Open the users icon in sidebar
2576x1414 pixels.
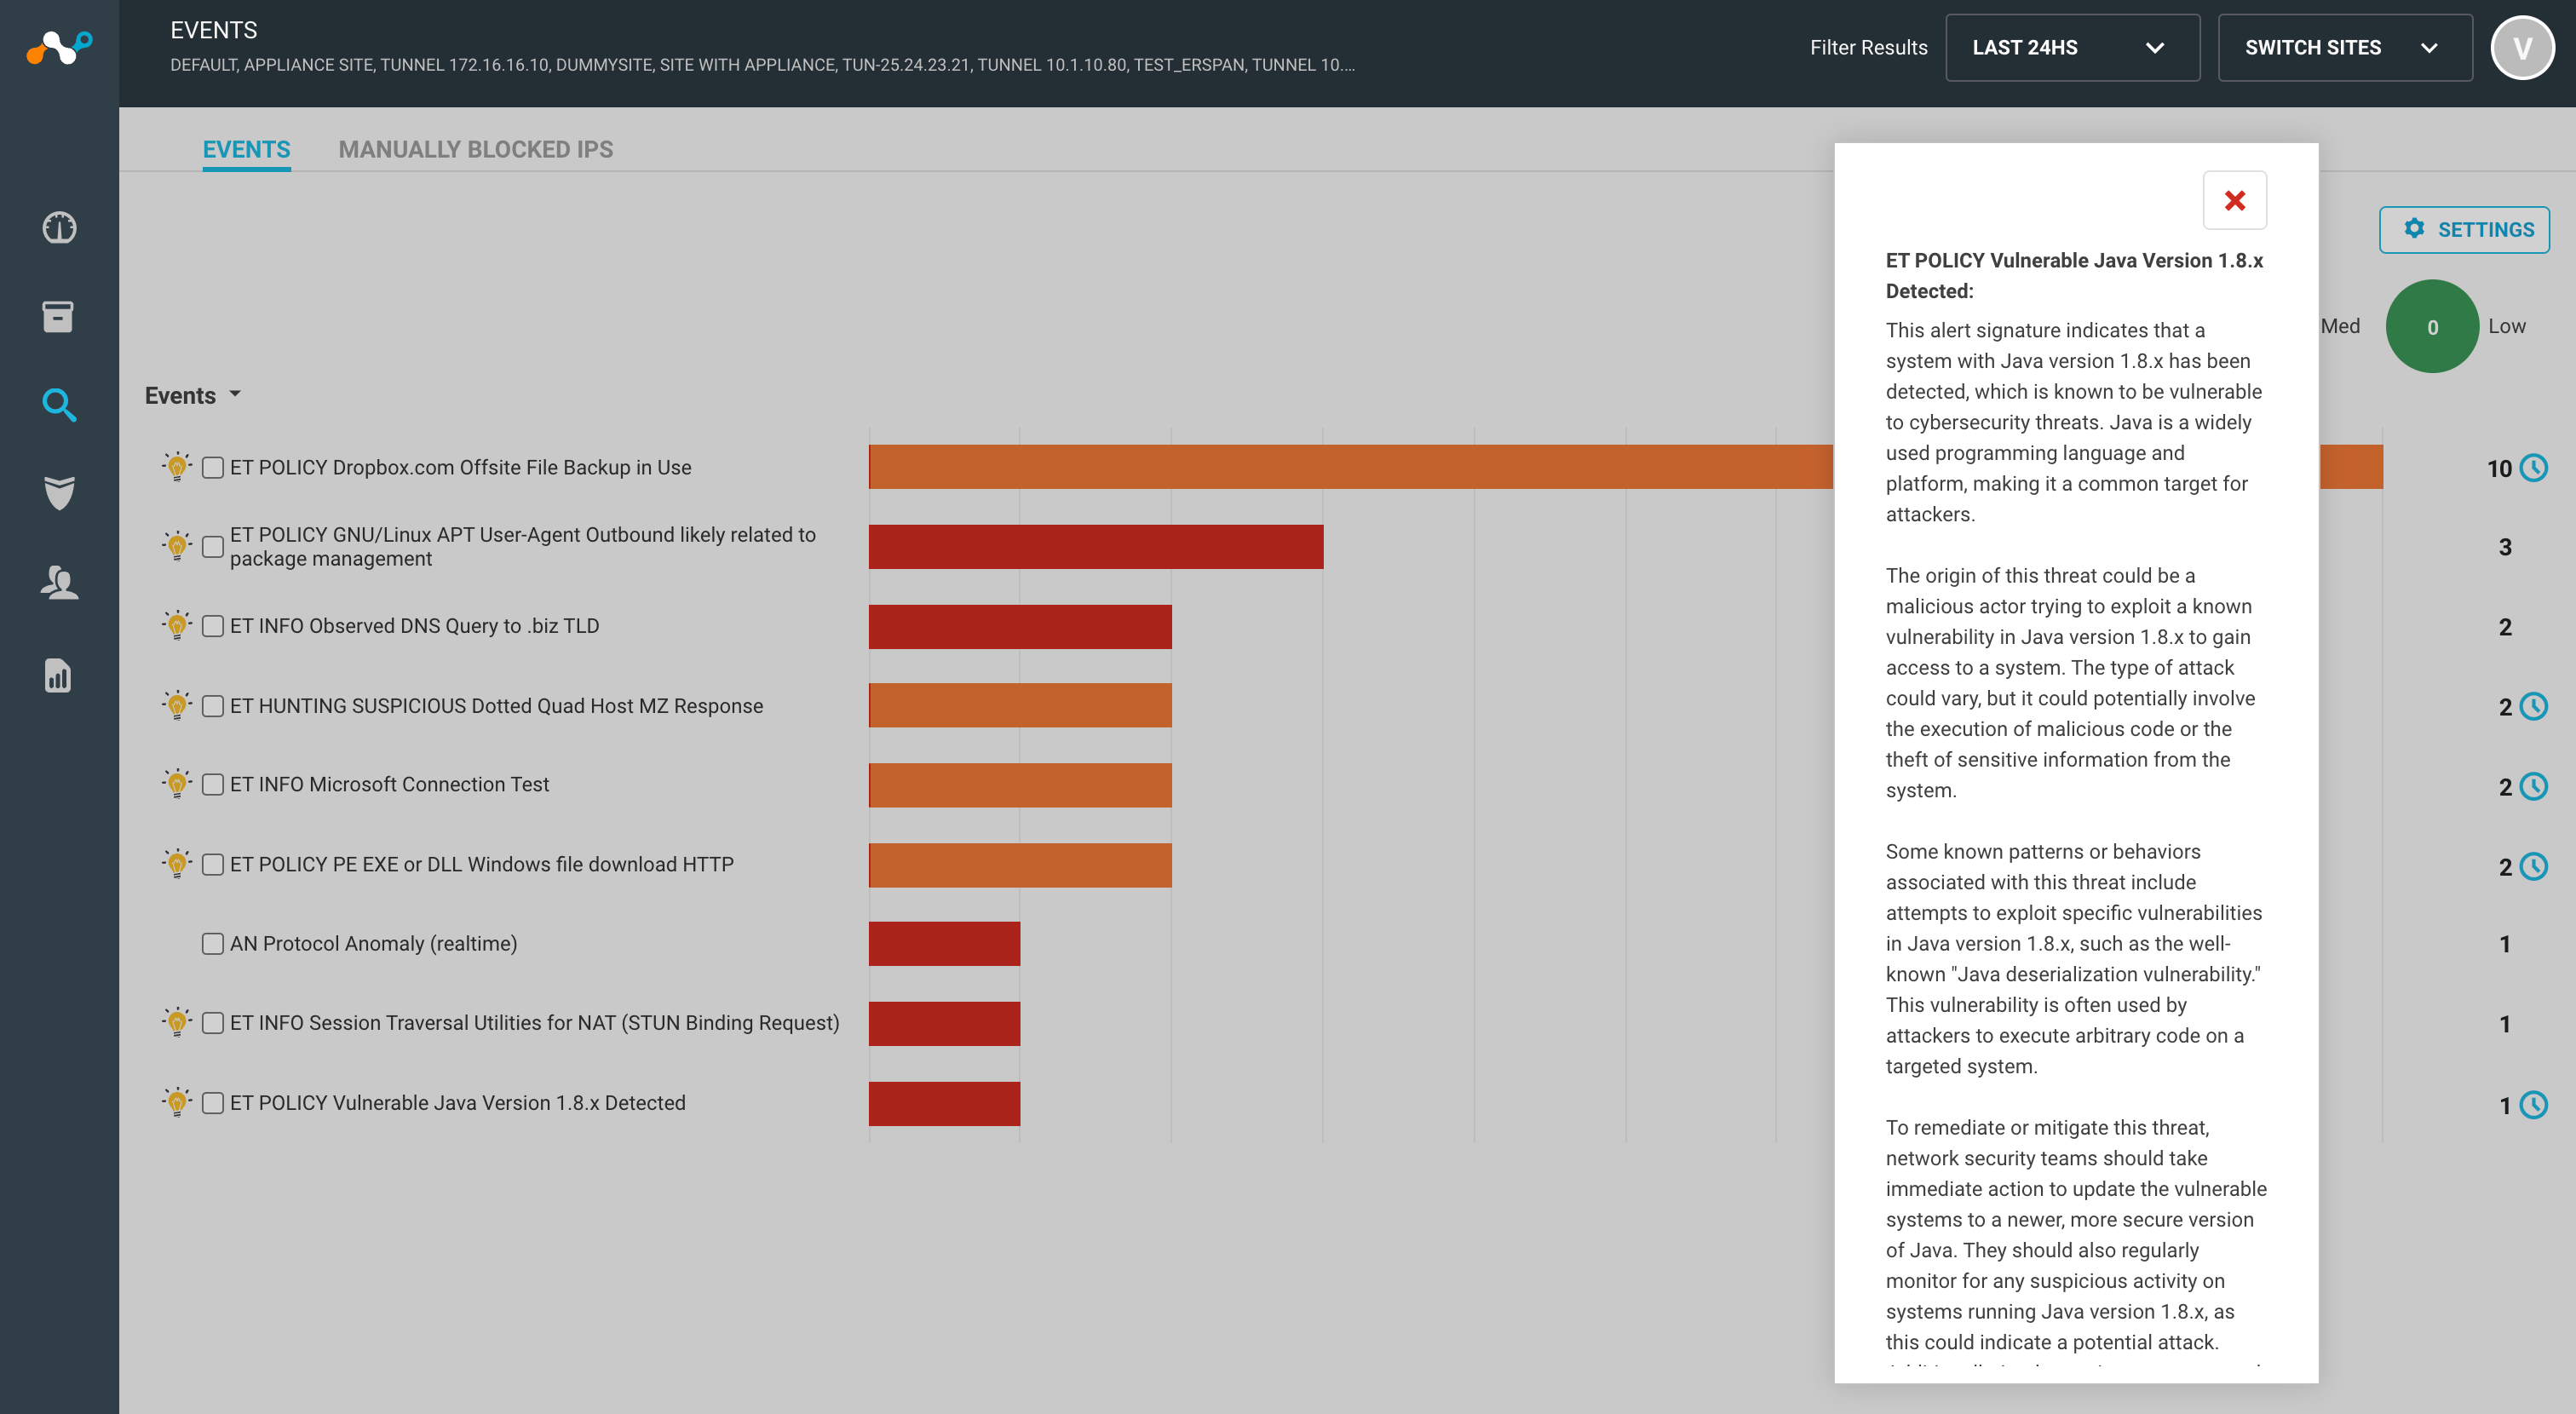point(59,582)
